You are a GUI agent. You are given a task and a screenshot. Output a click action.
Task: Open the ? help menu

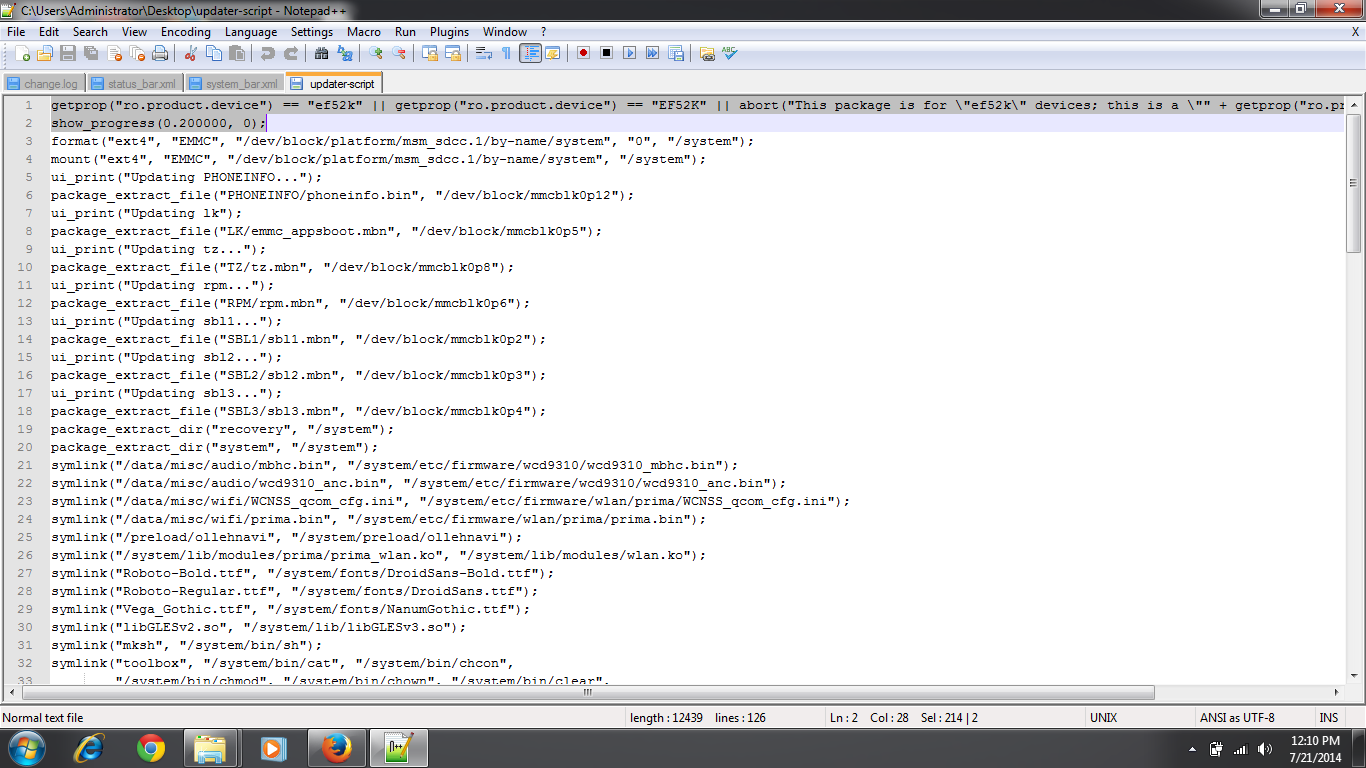[543, 32]
